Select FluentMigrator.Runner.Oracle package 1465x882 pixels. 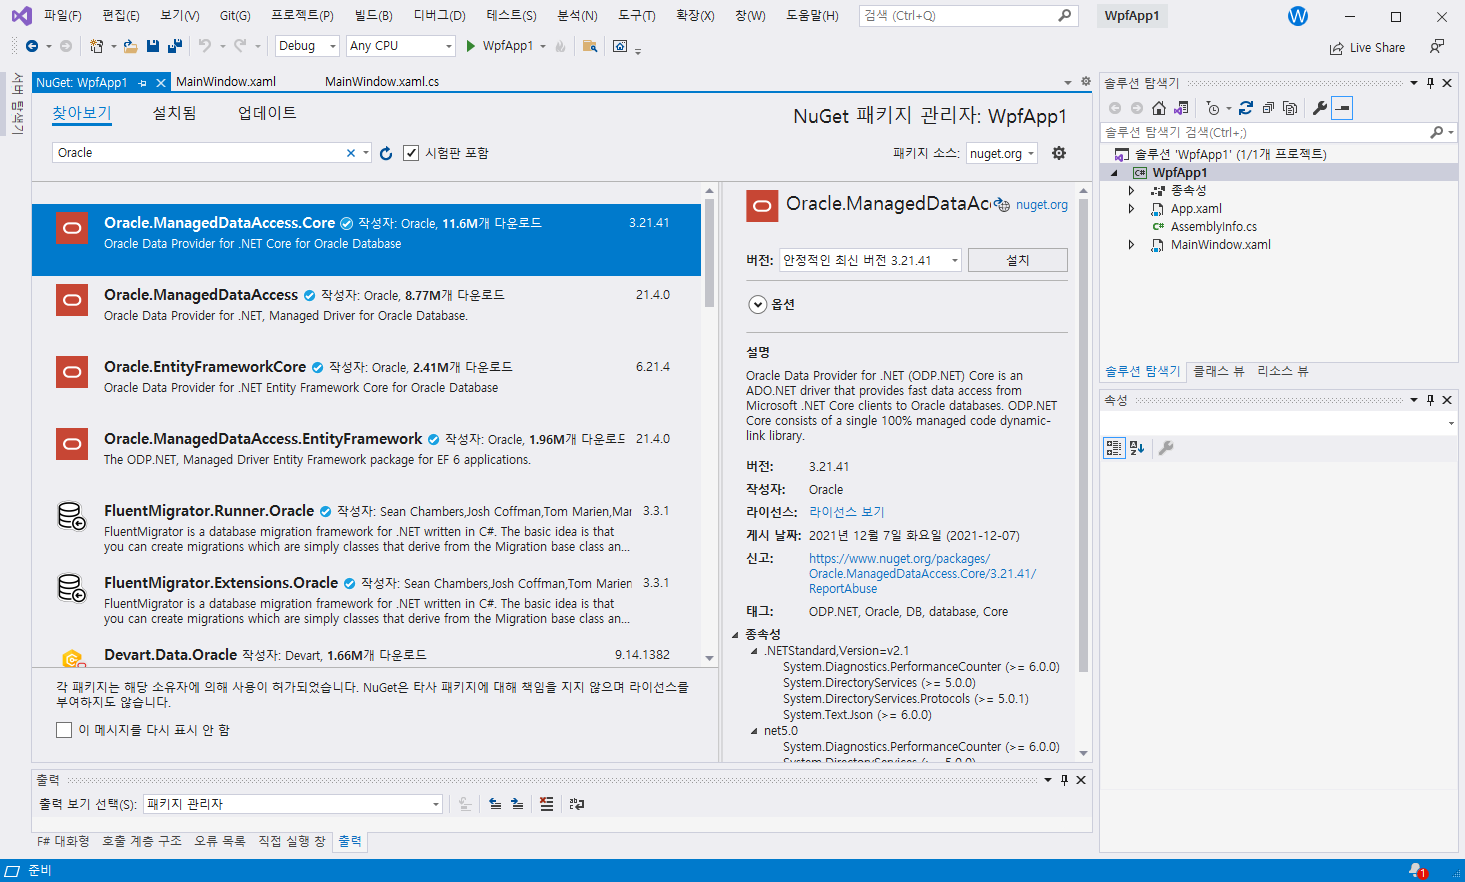[x=367, y=528]
